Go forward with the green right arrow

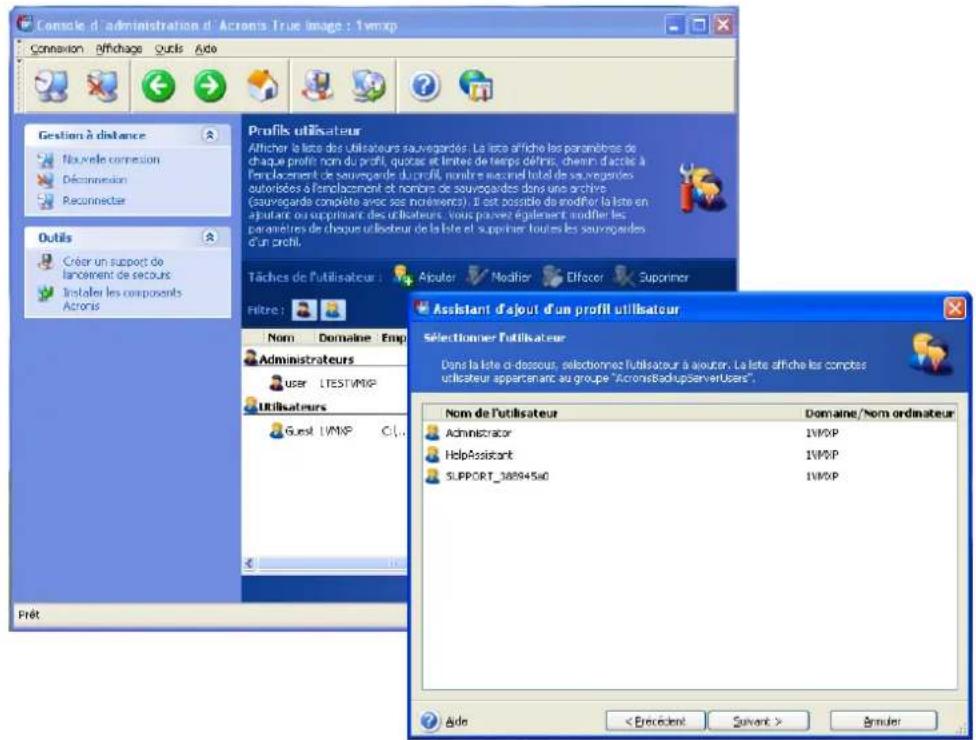[x=210, y=86]
